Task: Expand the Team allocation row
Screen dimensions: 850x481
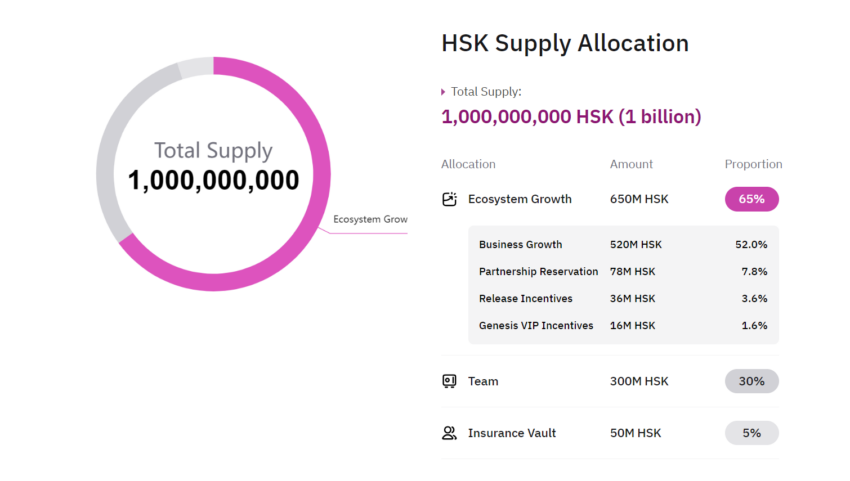Action: pyautogui.click(x=483, y=381)
